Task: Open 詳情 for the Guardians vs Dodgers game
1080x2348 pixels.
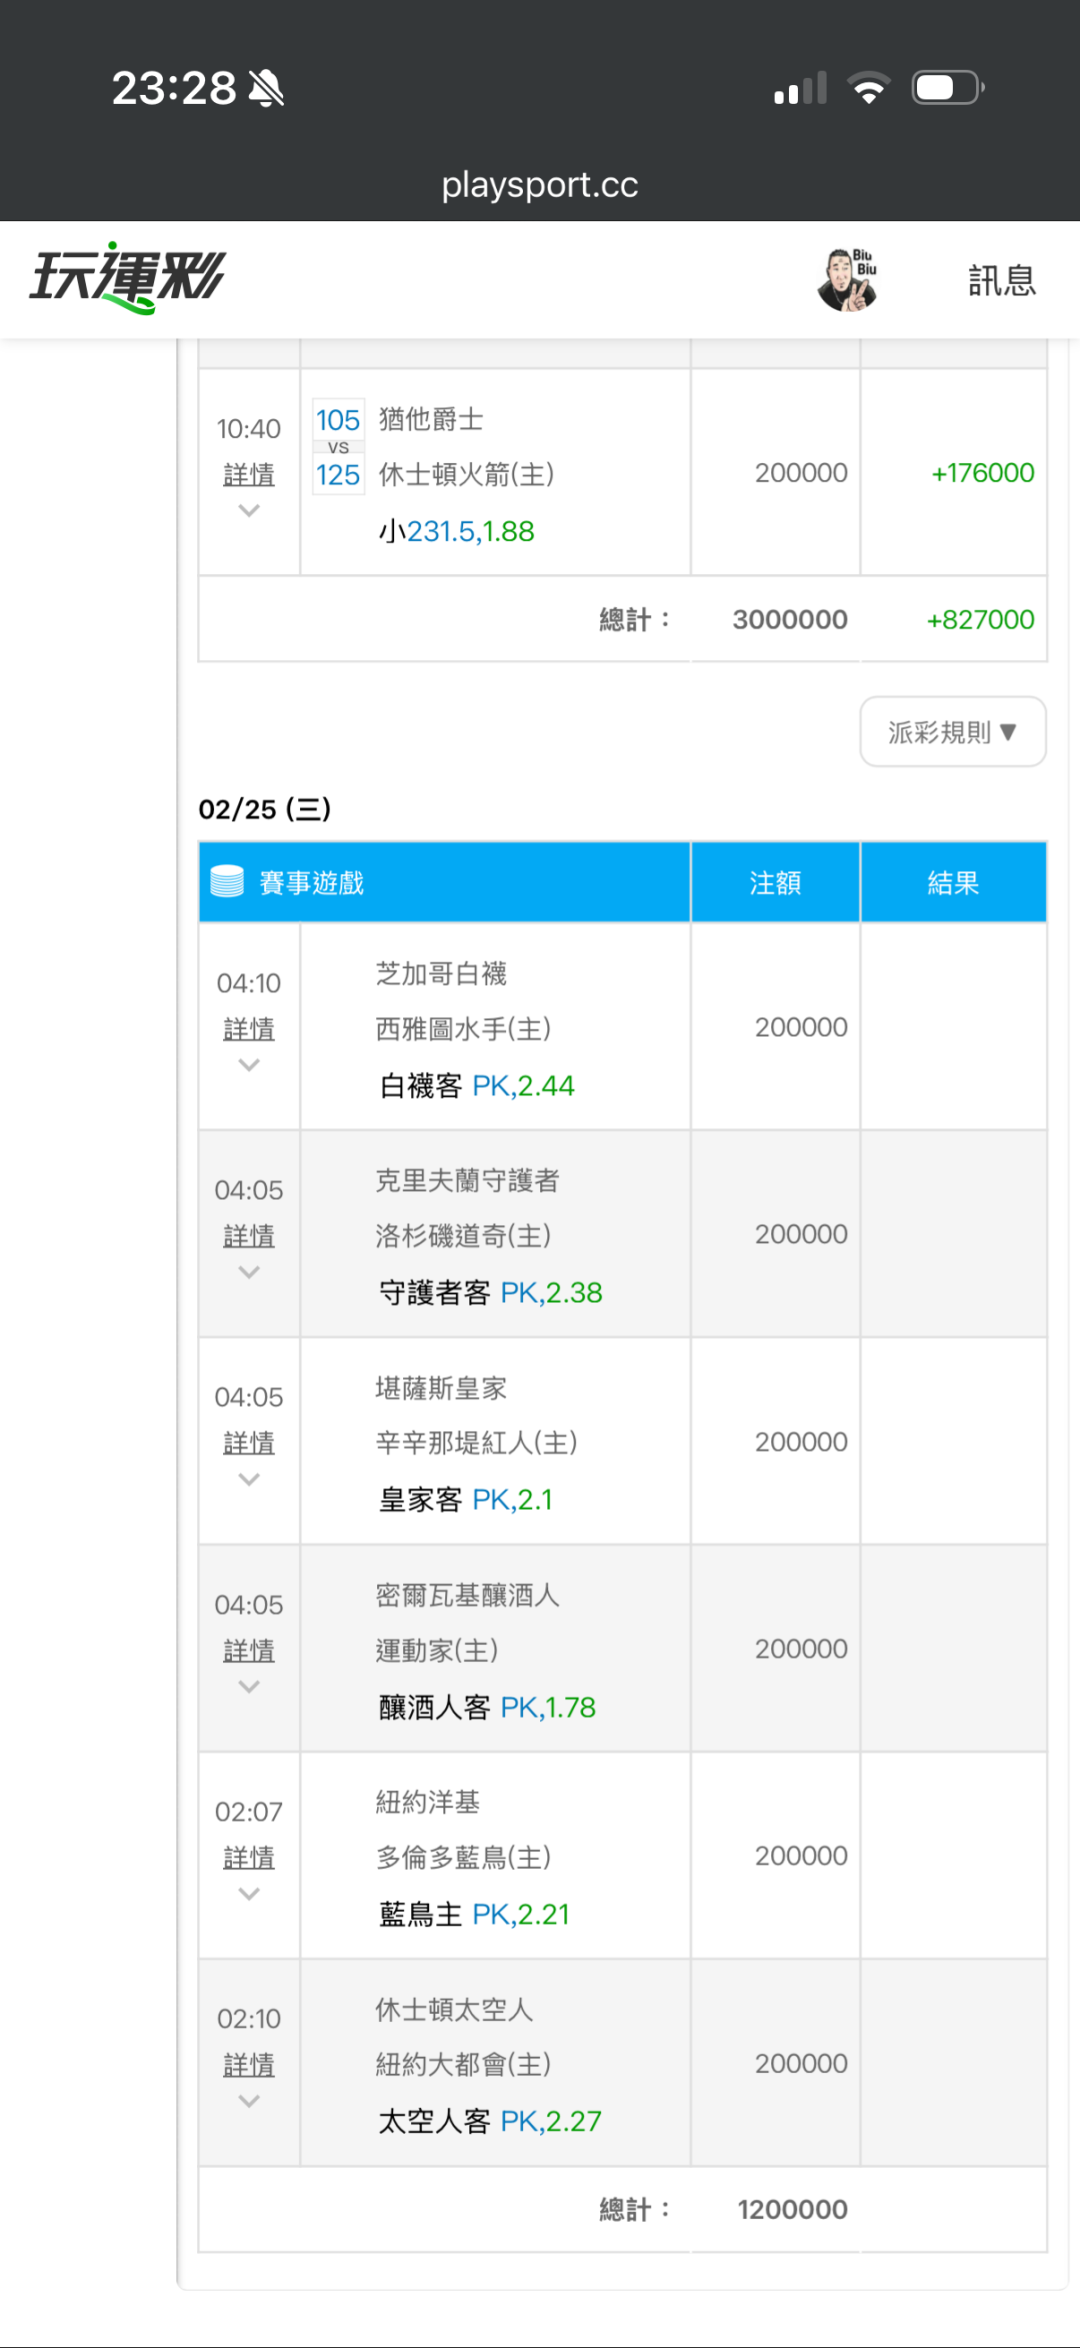Action: click(249, 1236)
